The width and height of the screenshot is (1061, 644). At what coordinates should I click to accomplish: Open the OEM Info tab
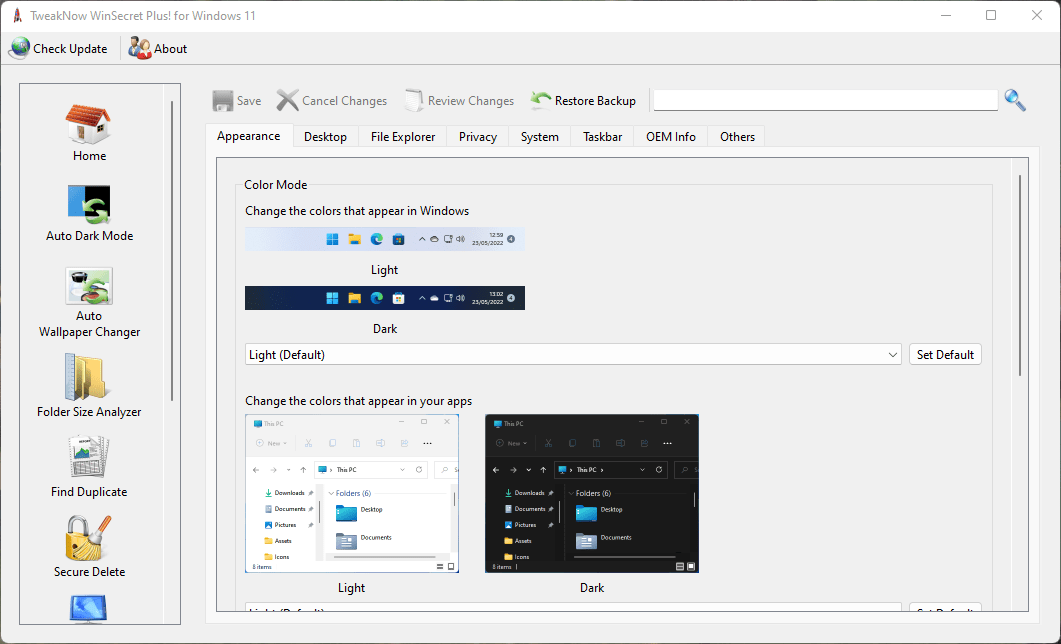[671, 137]
